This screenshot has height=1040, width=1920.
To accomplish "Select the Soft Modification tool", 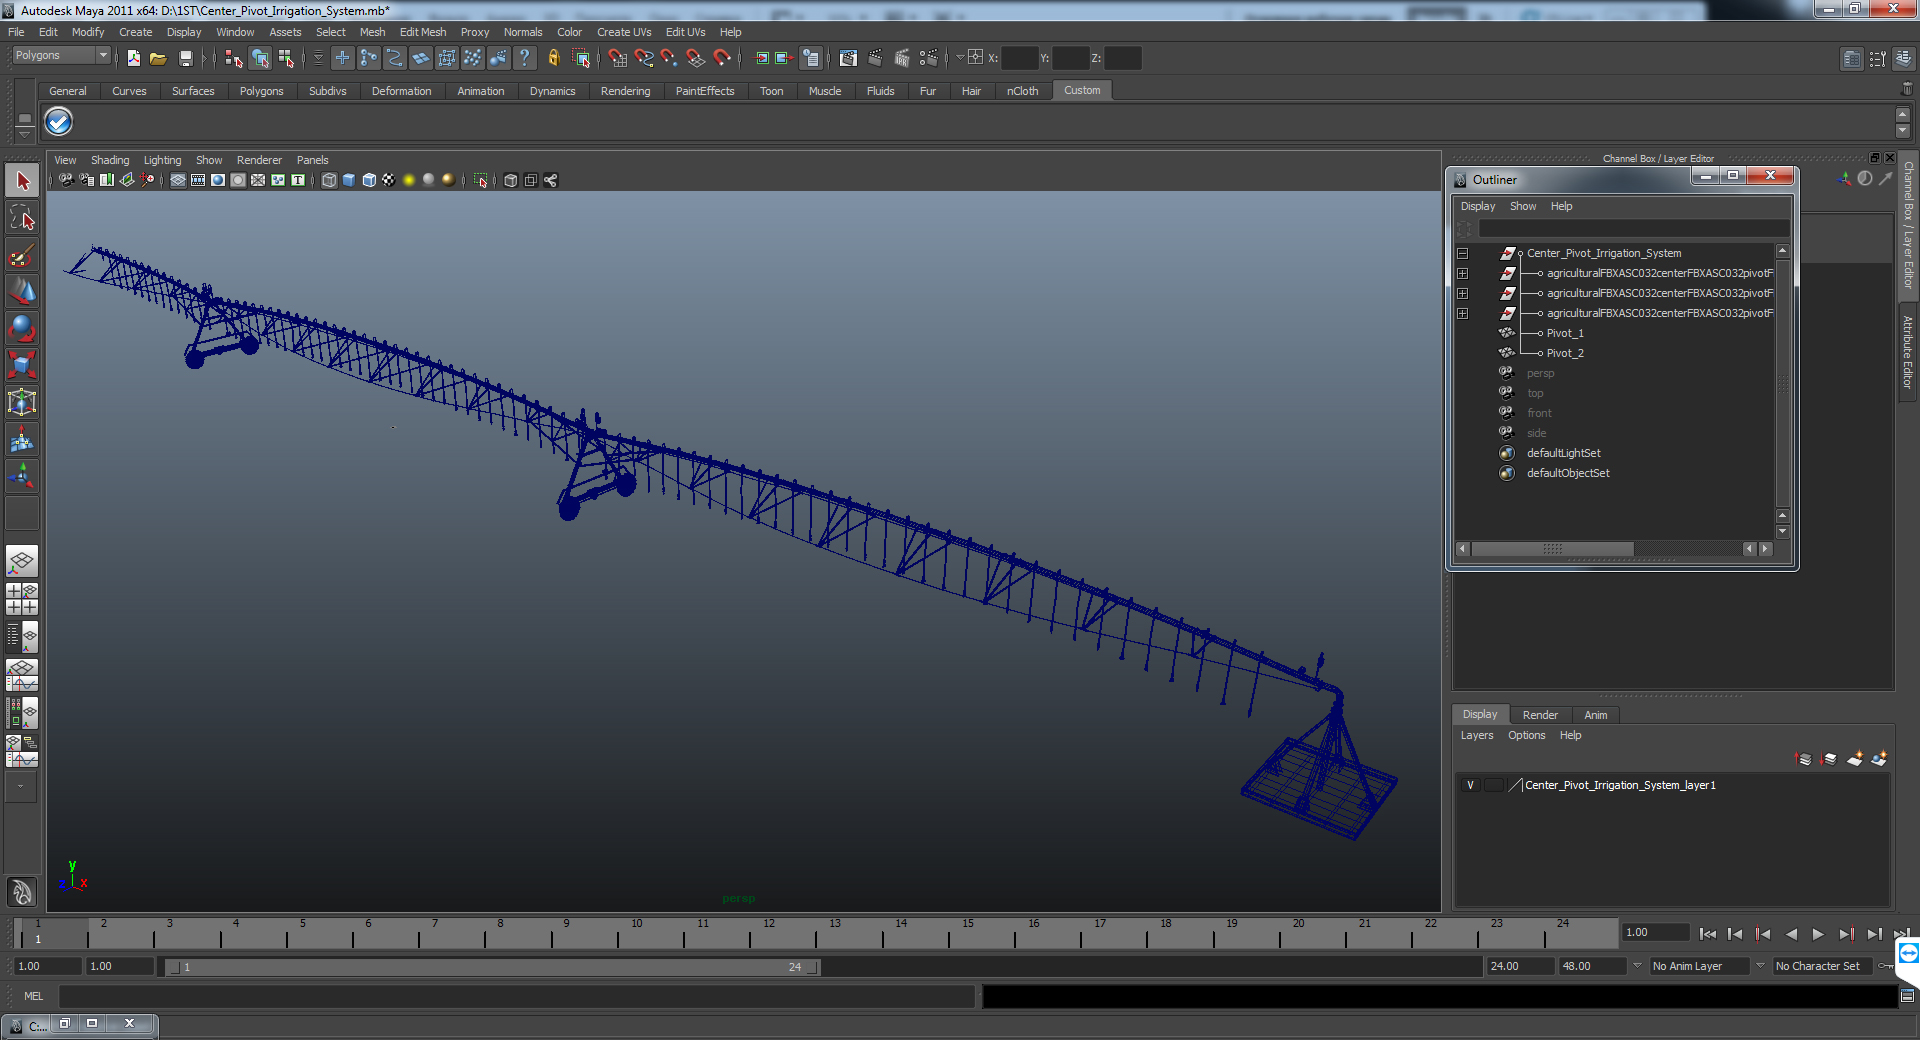I will (x=22, y=440).
